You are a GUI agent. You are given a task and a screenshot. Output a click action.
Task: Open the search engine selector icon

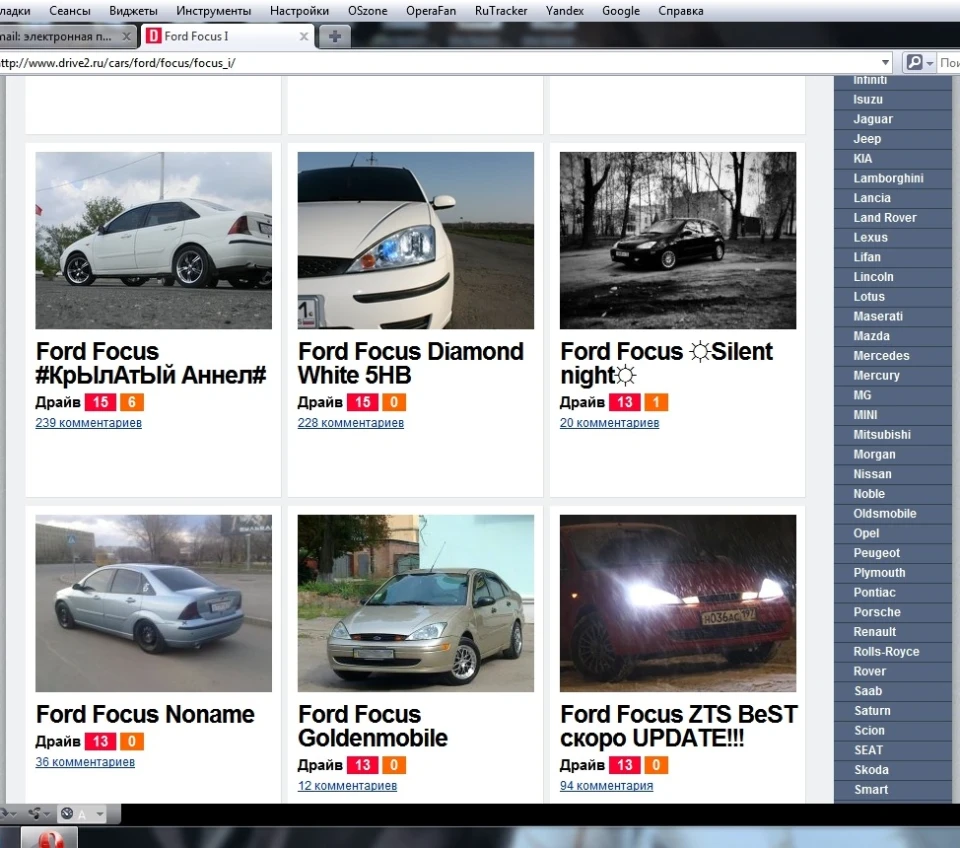click(919, 62)
